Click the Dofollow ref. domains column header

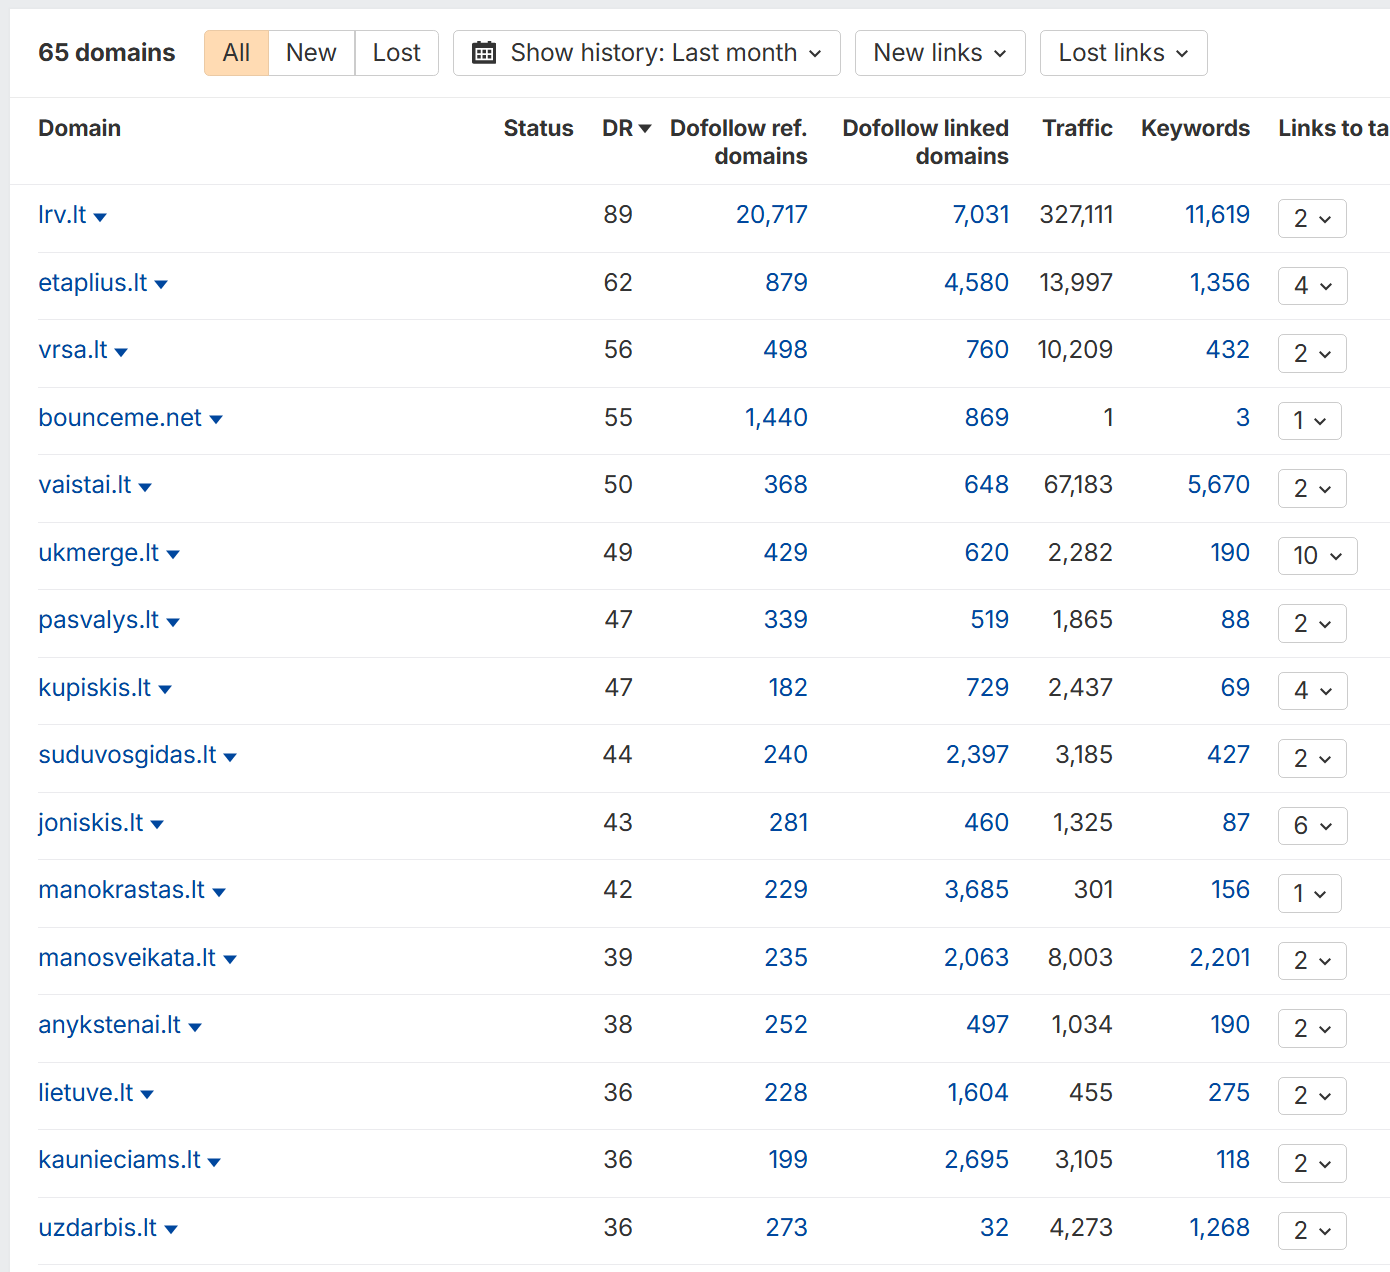tap(738, 142)
